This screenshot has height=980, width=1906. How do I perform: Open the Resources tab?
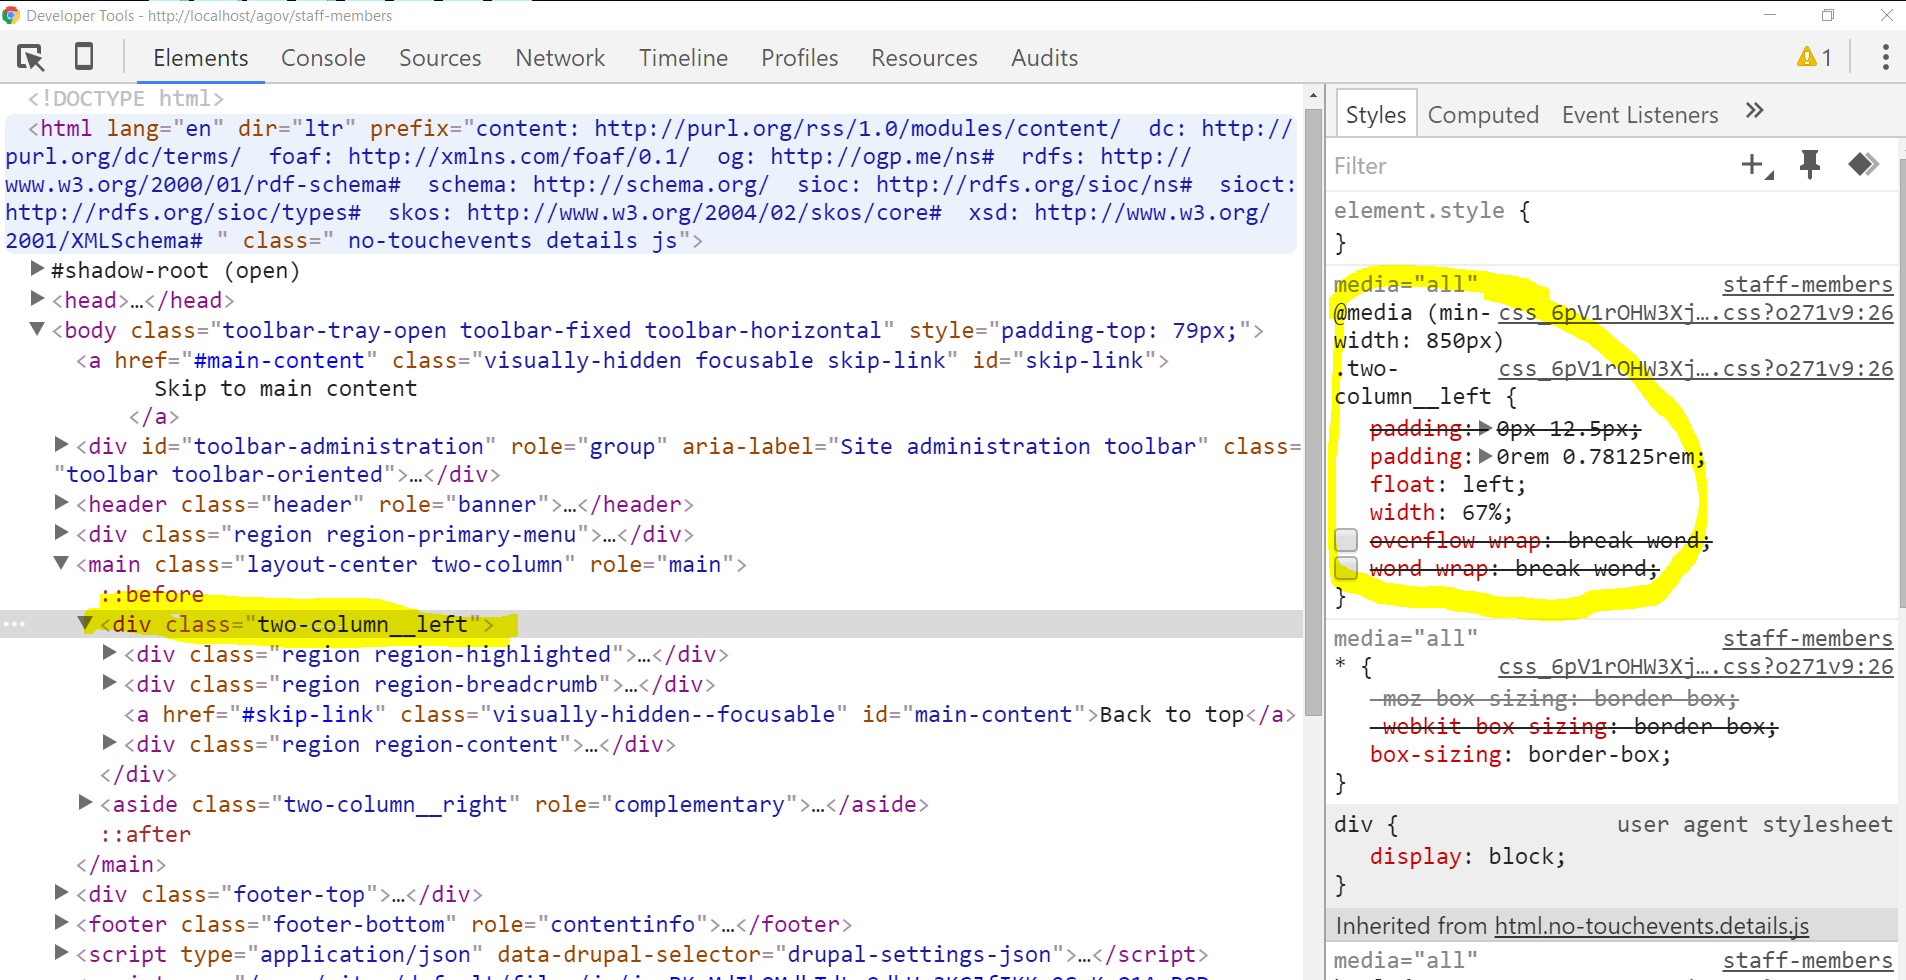924,58
